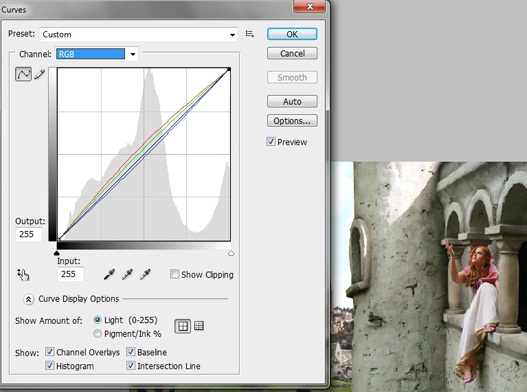Close the Curves dialog window
This screenshot has width=527, height=392.
[x=309, y=6]
